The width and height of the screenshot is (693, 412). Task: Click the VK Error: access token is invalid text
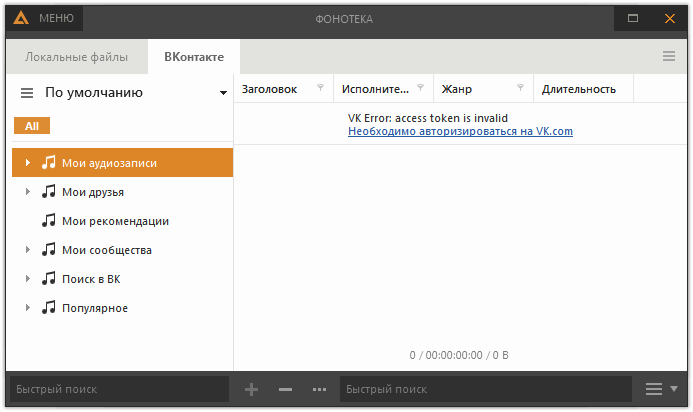point(427,118)
